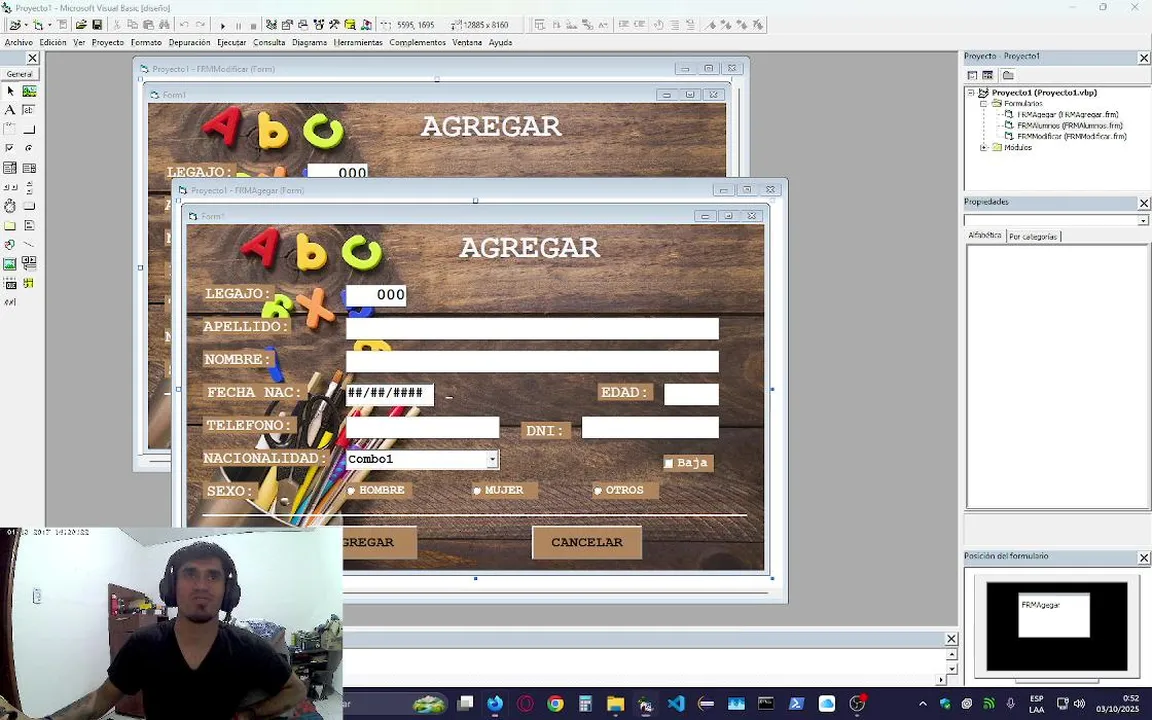Select the Label control tool
This screenshot has width=1152, height=720.
tap(10, 110)
